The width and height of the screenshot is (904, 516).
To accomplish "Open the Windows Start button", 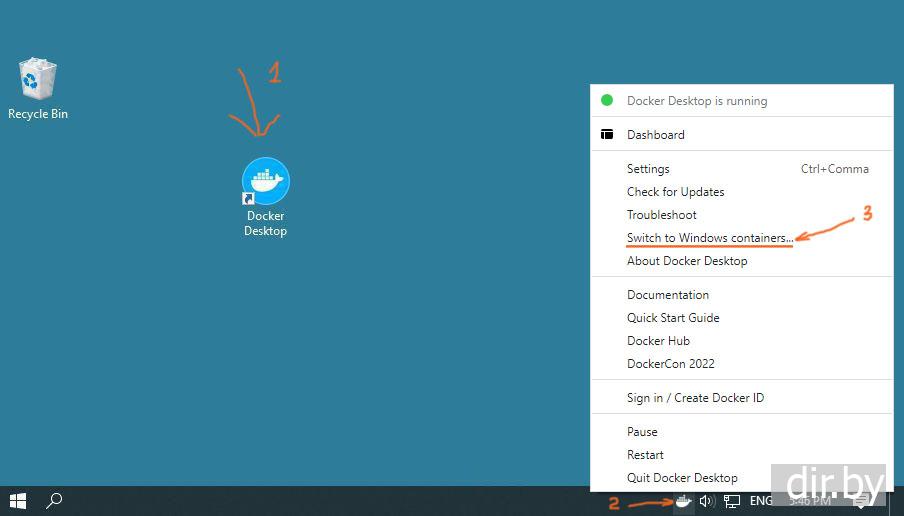I will (18, 501).
